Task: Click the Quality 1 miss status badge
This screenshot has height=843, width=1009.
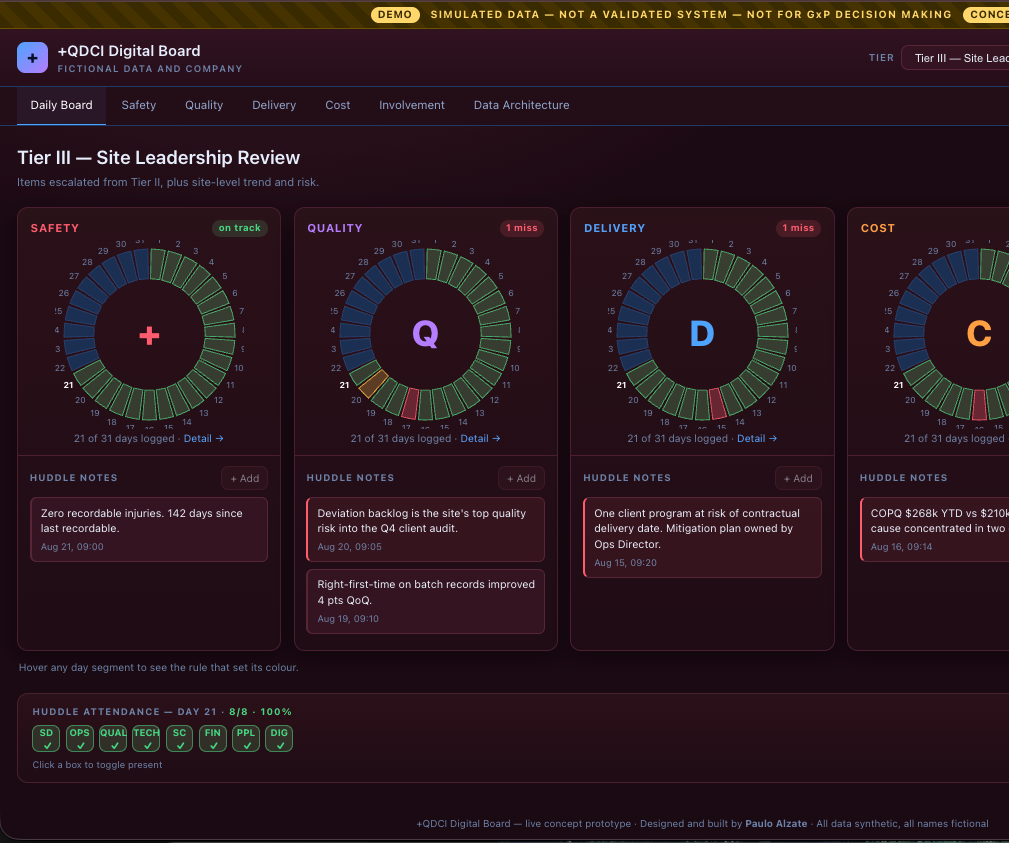Action: [x=521, y=228]
